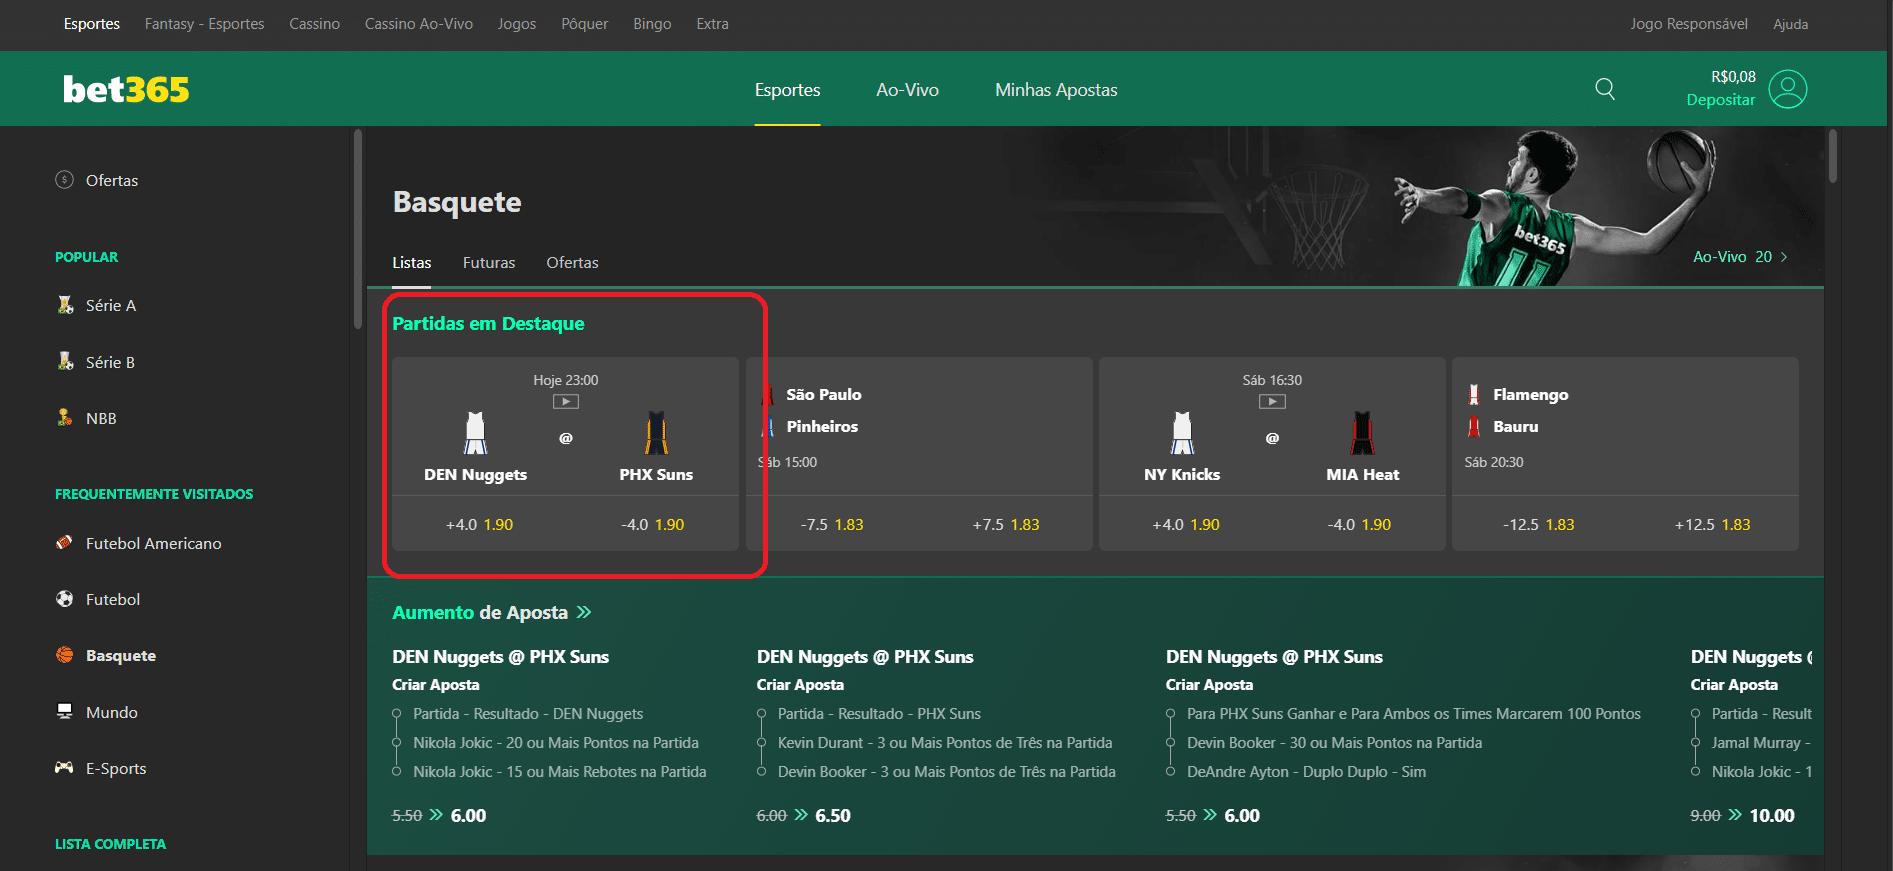Click the R$0,08 balance

[x=1733, y=77]
